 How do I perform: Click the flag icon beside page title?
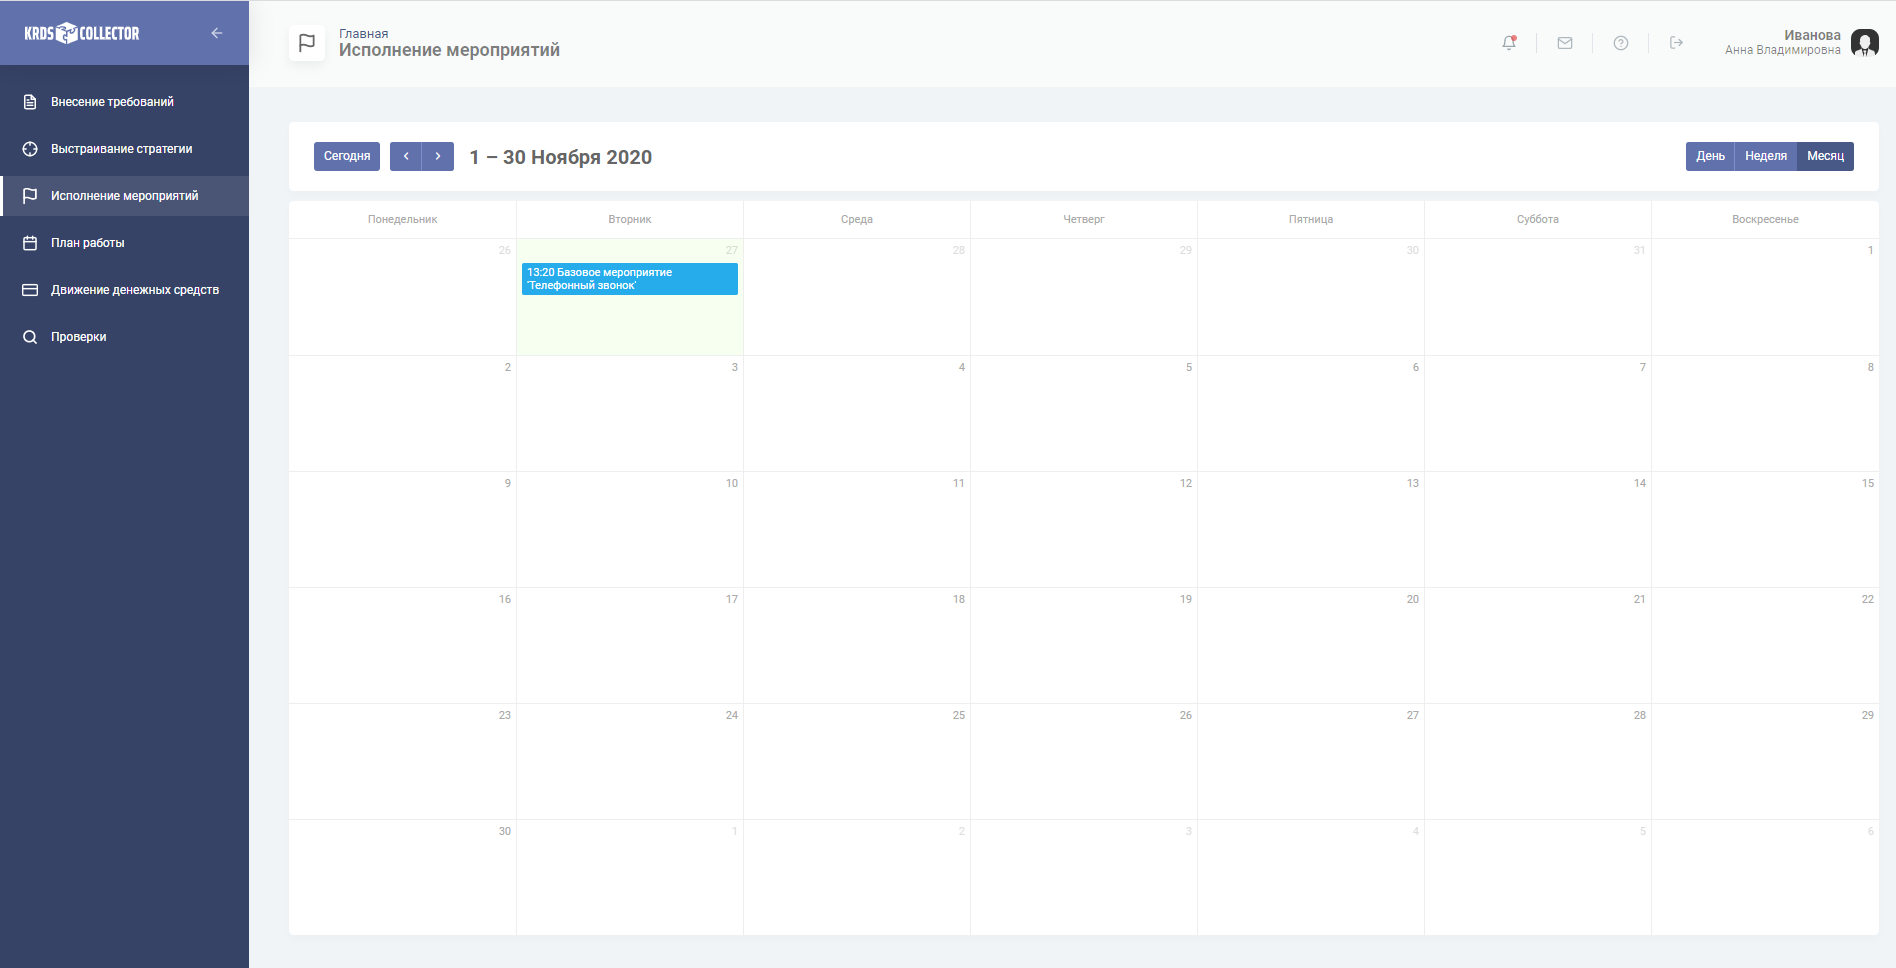coord(307,43)
